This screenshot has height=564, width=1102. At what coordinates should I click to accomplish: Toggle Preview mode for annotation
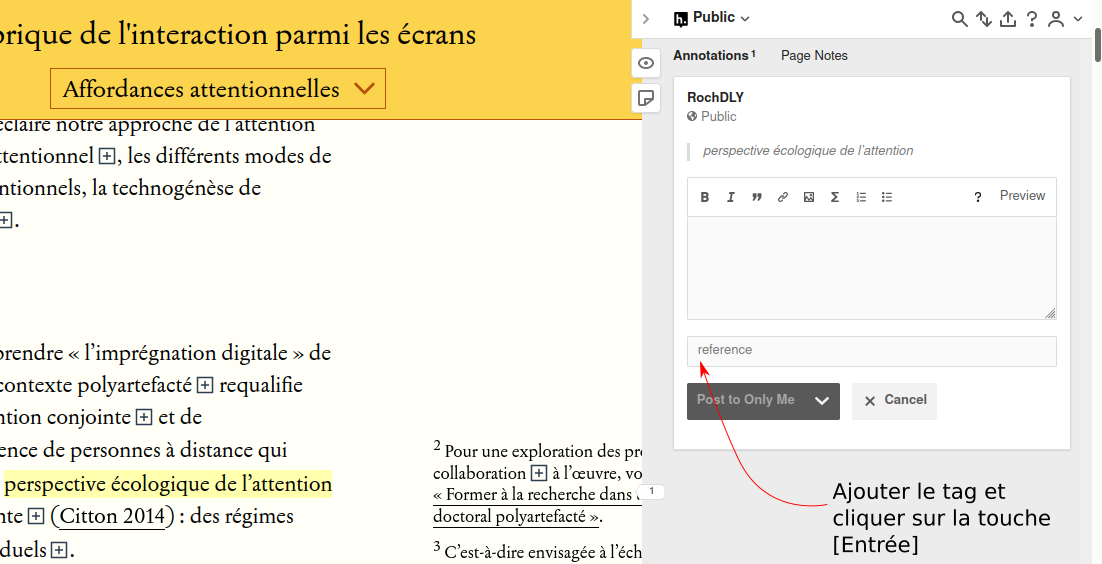1022,196
